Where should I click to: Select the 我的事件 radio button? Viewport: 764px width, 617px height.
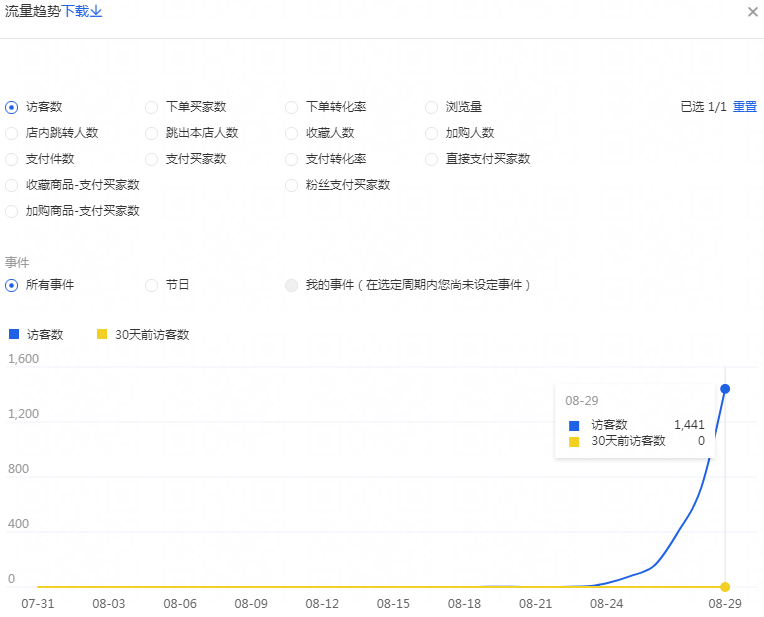coord(291,285)
